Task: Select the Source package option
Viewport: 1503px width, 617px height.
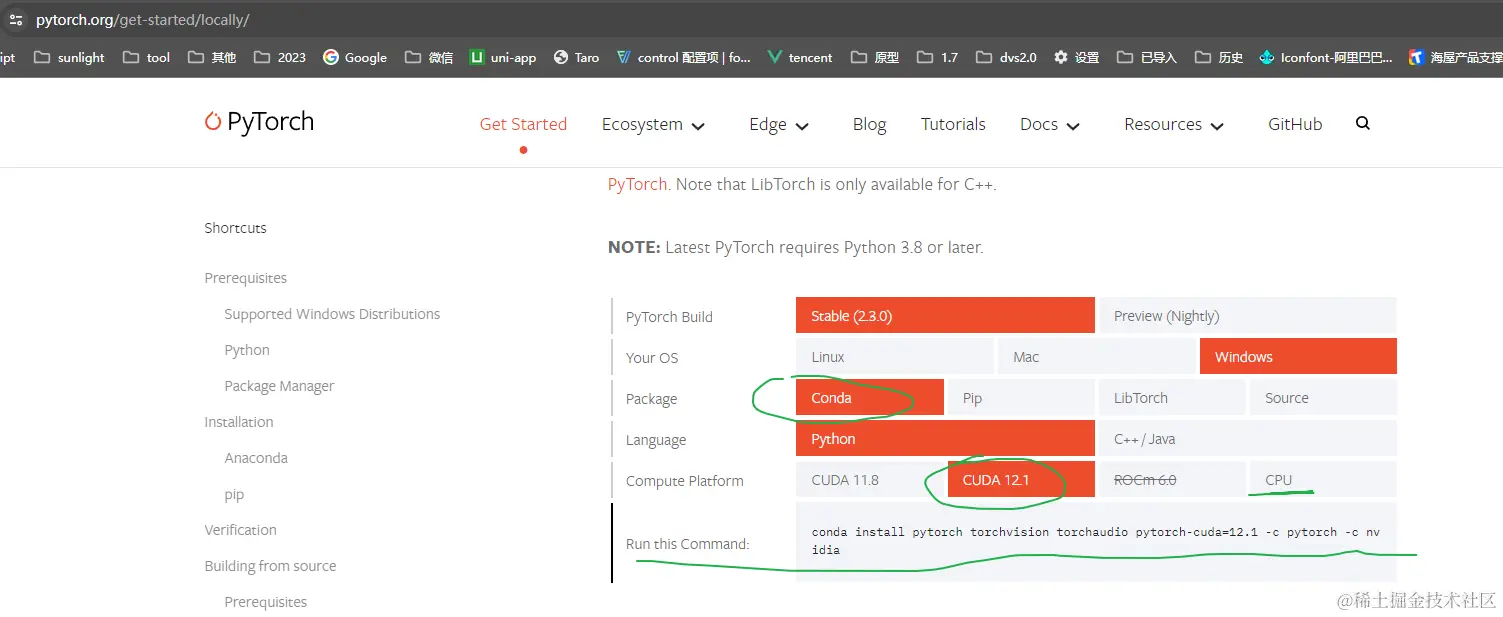Action: (1323, 397)
